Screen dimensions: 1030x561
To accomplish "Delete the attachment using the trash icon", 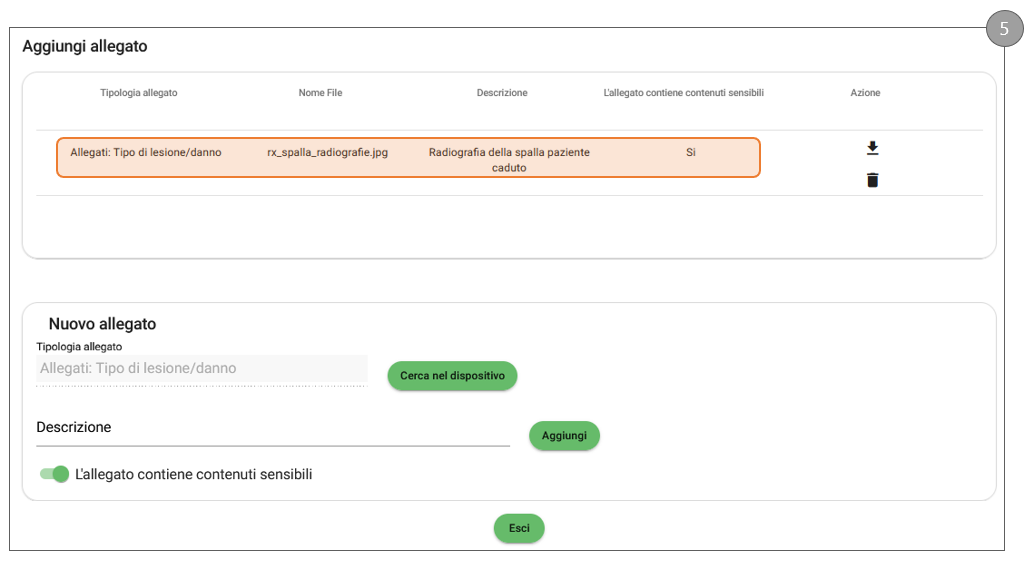I will click(x=872, y=181).
